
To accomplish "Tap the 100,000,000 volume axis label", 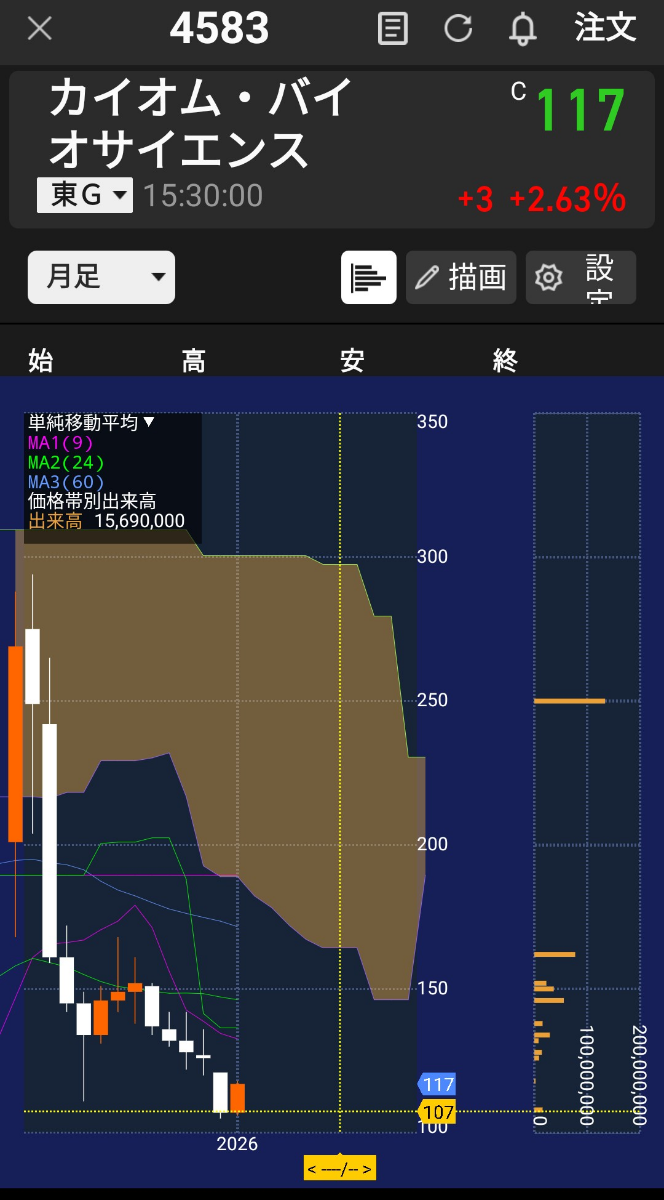I will [586, 1074].
